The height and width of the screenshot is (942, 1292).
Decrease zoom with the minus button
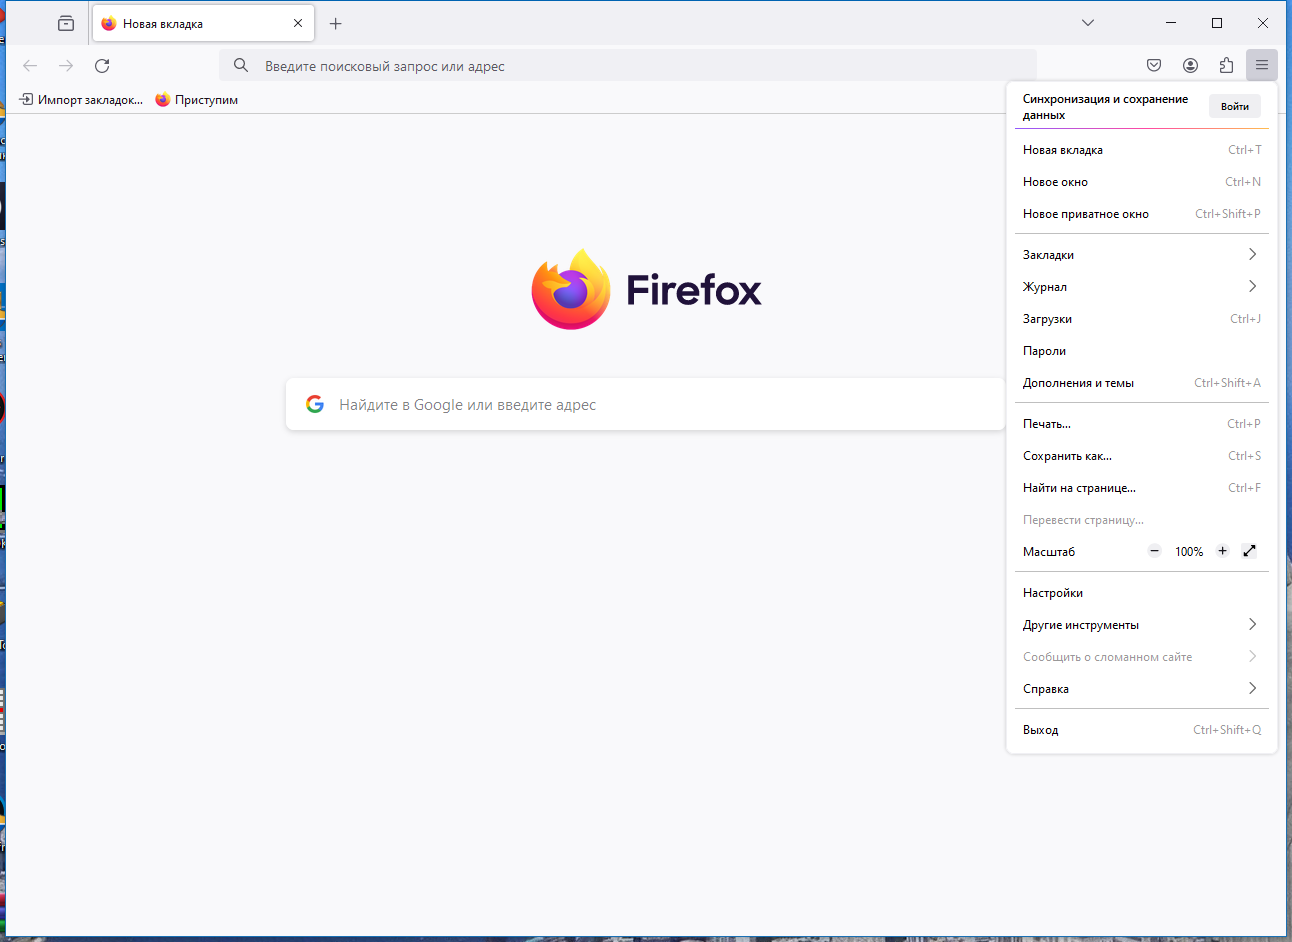(x=1154, y=551)
